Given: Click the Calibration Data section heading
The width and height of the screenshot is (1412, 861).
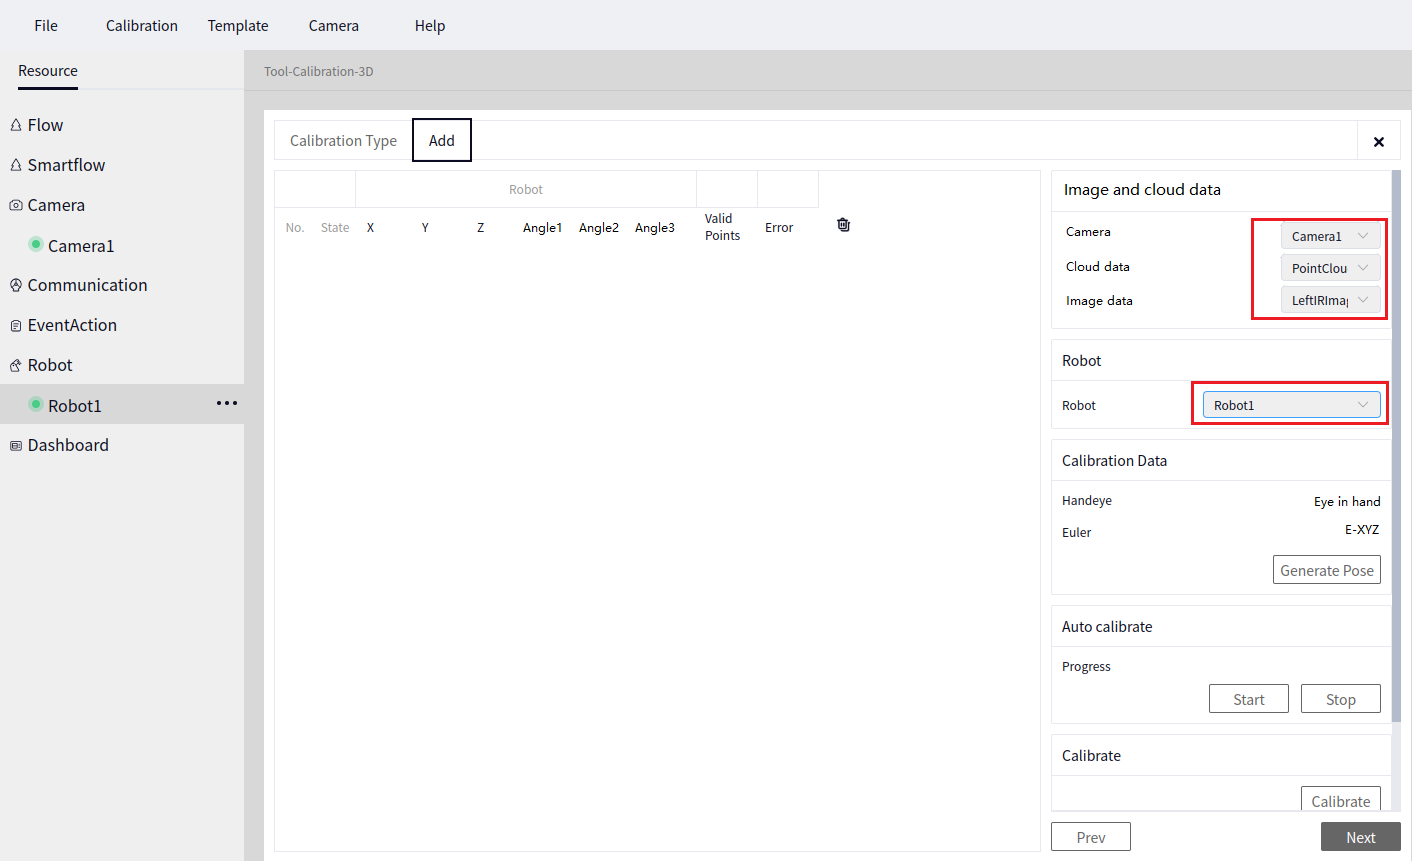Looking at the screenshot, I should pos(1114,461).
